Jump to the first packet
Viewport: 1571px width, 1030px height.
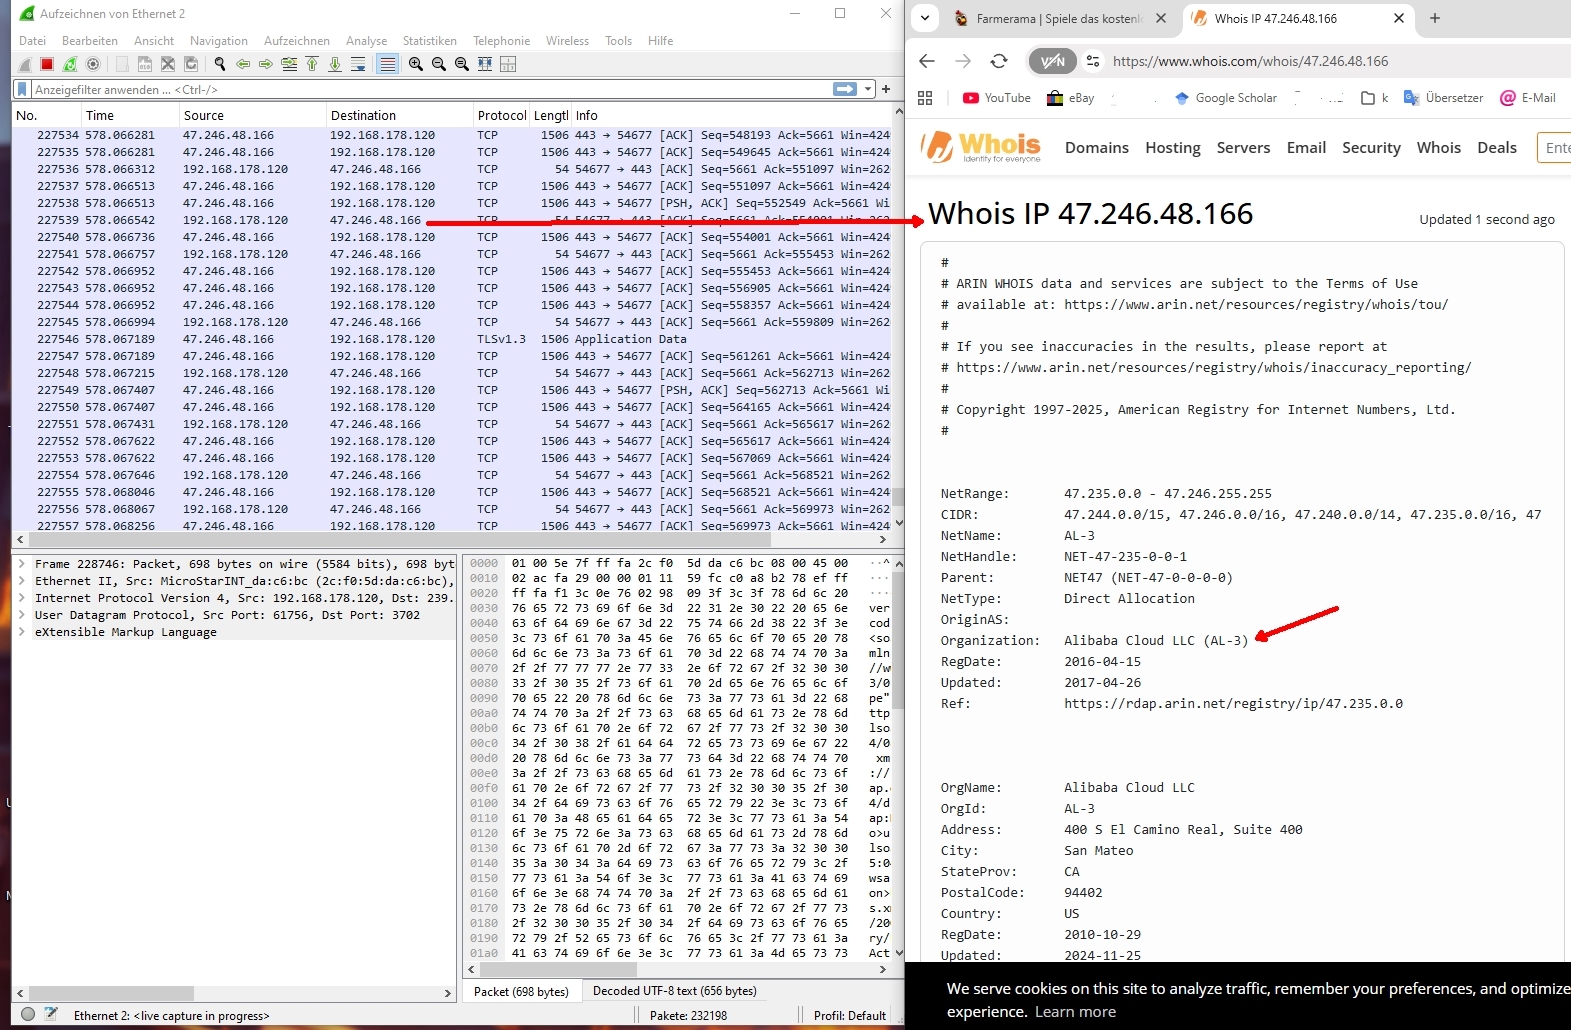312,64
